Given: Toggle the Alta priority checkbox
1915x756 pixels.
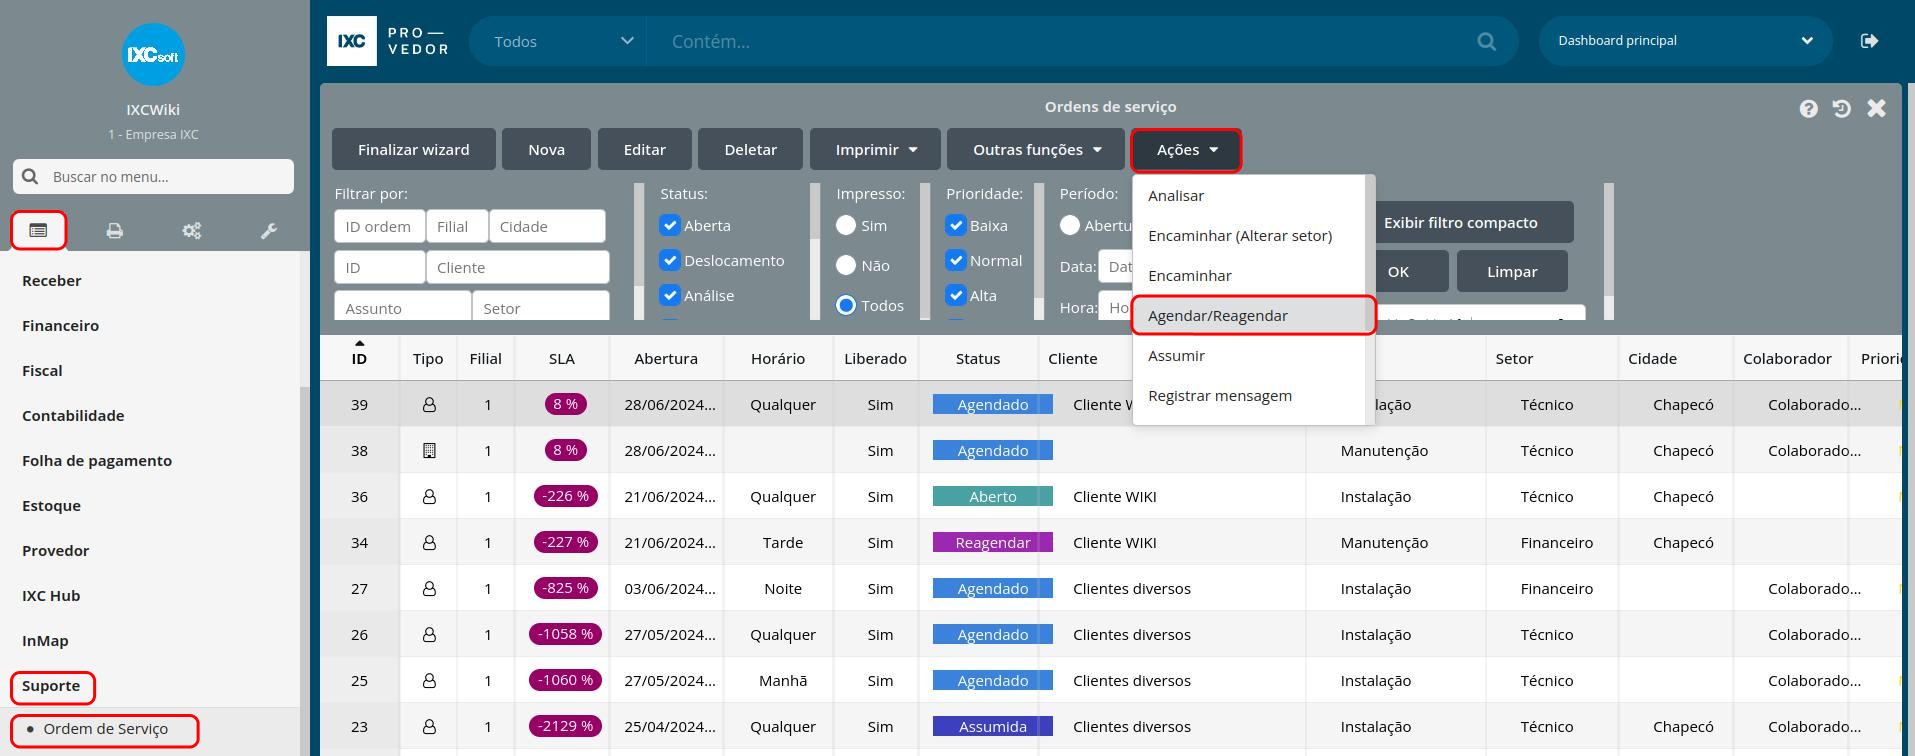Looking at the screenshot, I should point(956,296).
